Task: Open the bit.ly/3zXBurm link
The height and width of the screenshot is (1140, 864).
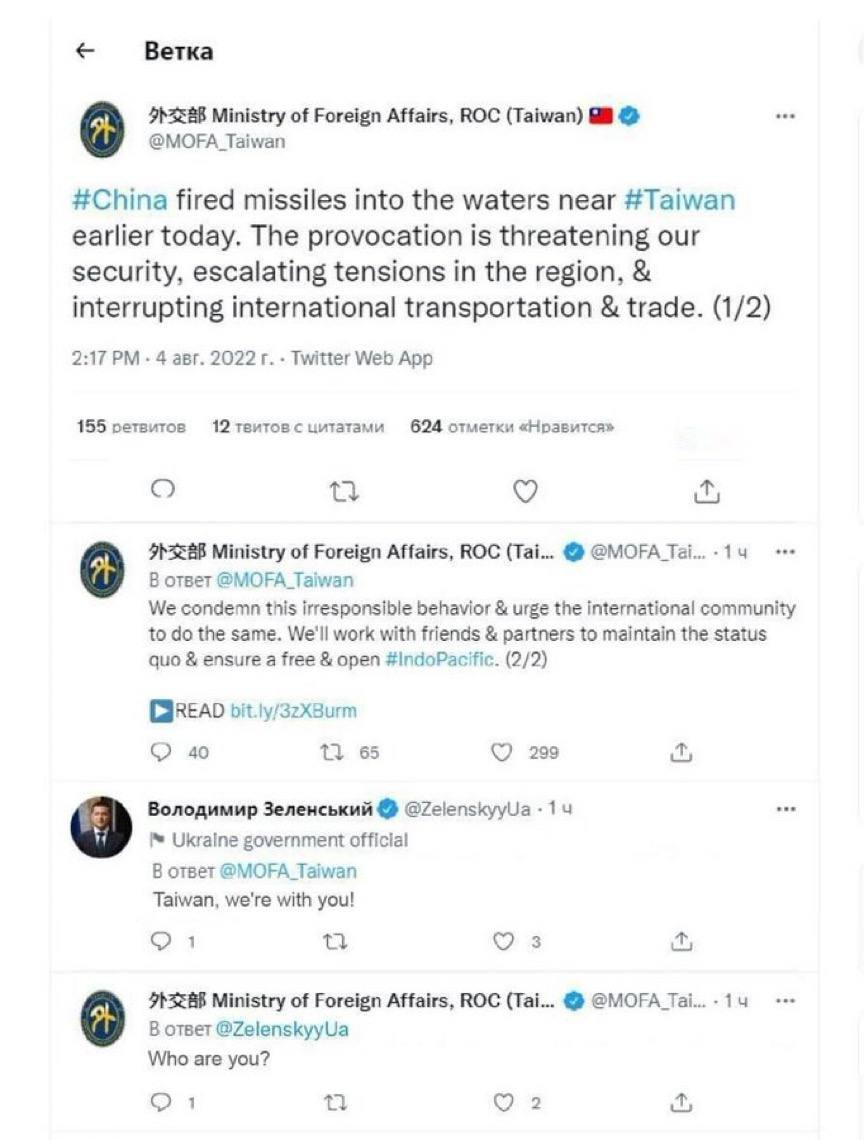Action: pos(294,711)
